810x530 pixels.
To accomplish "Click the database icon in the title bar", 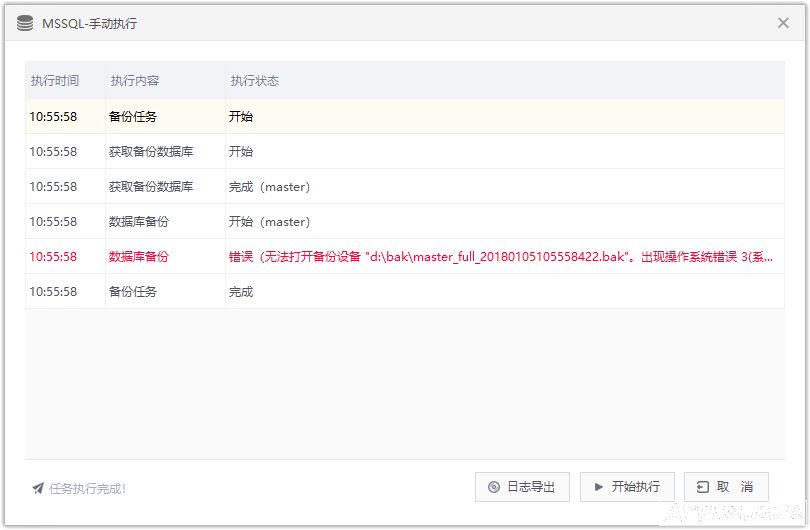I will click(x=25, y=23).
